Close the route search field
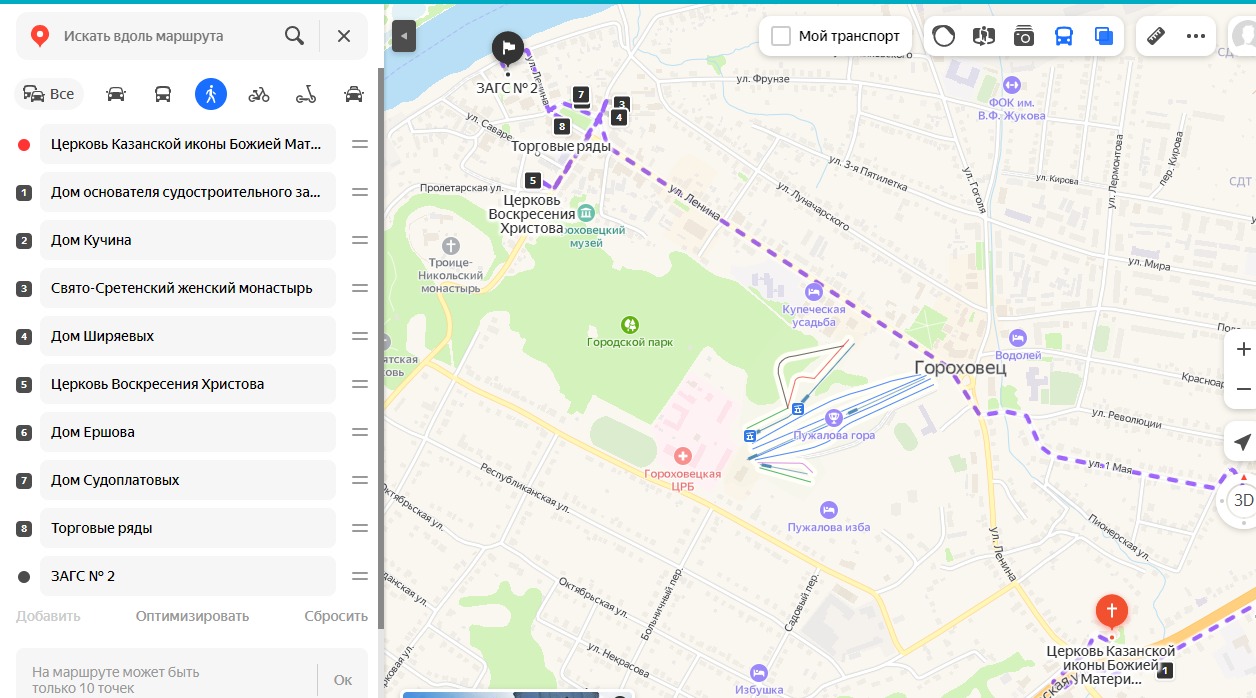 point(344,36)
